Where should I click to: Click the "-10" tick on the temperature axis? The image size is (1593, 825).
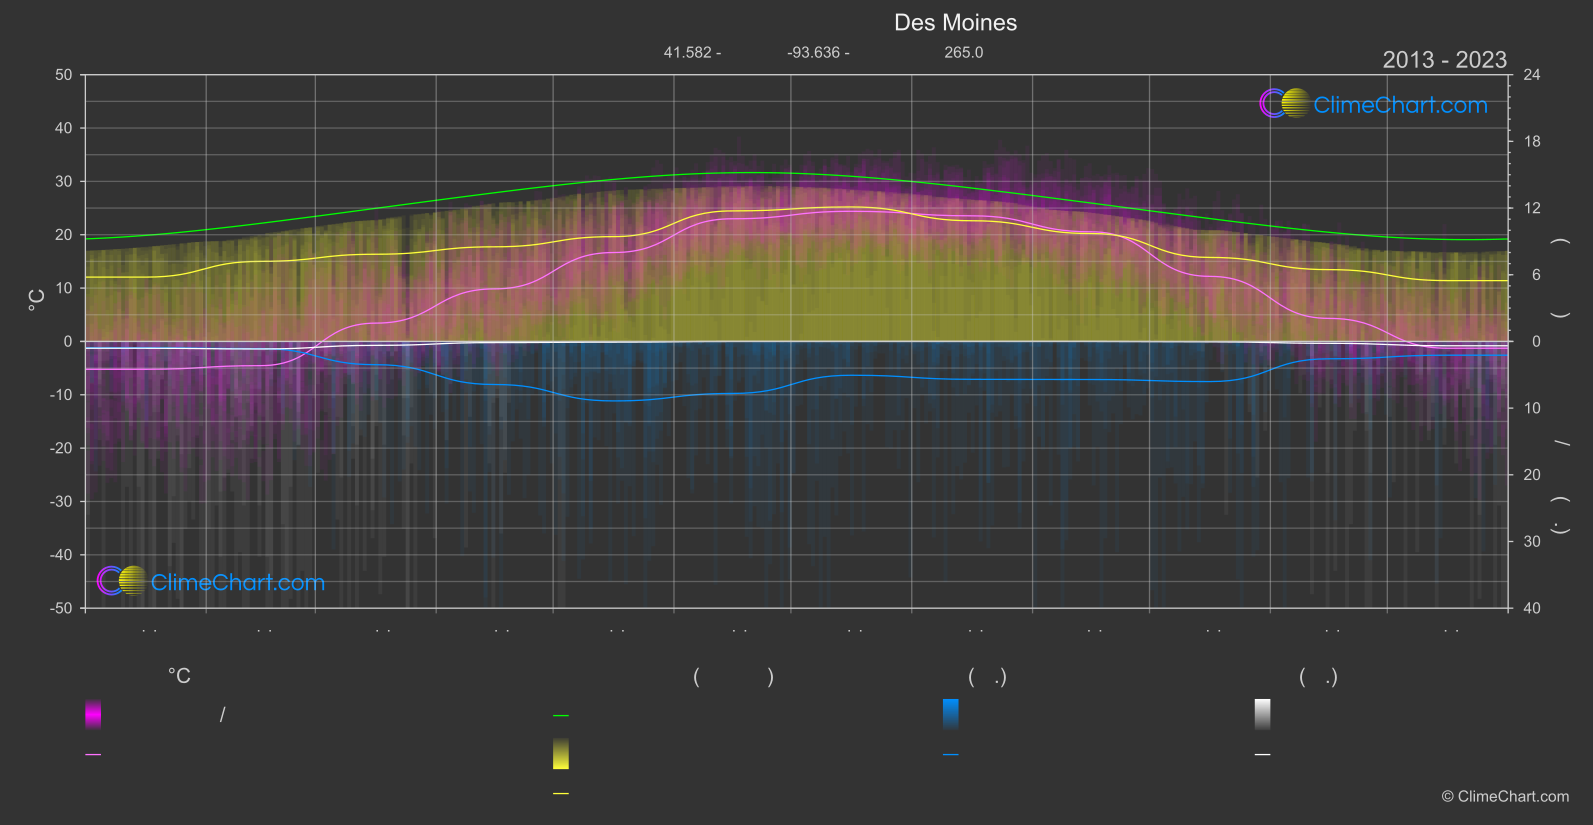click(61, 395)
